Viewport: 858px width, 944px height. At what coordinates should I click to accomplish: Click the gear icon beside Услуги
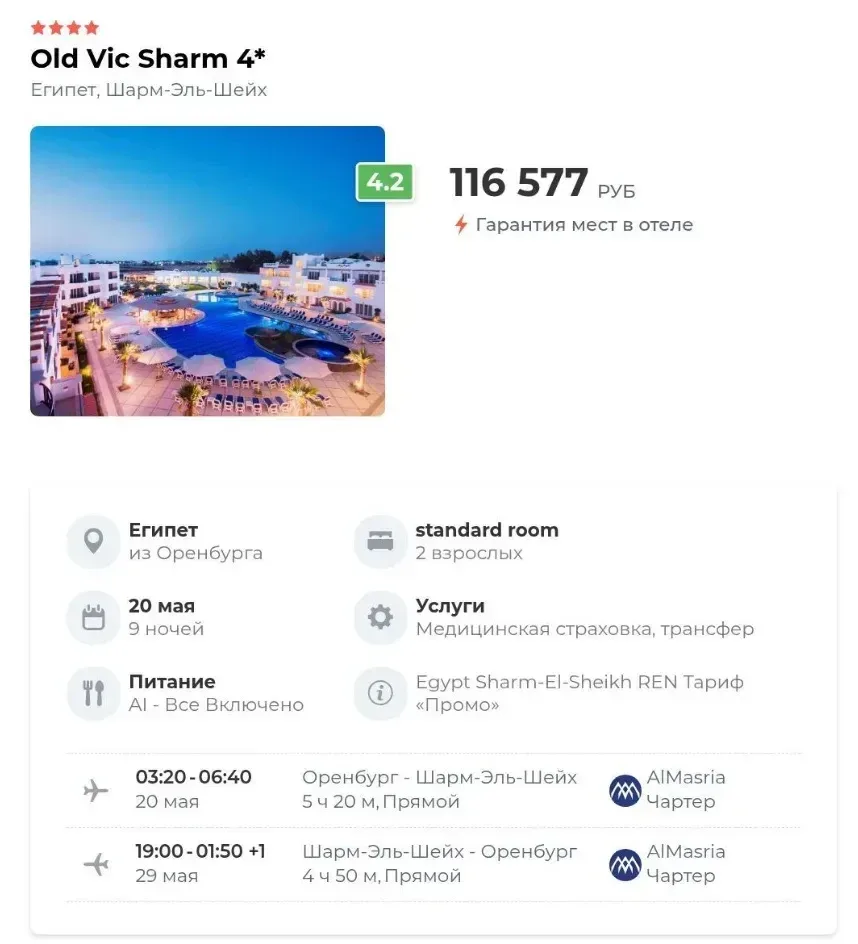point(380,617)
